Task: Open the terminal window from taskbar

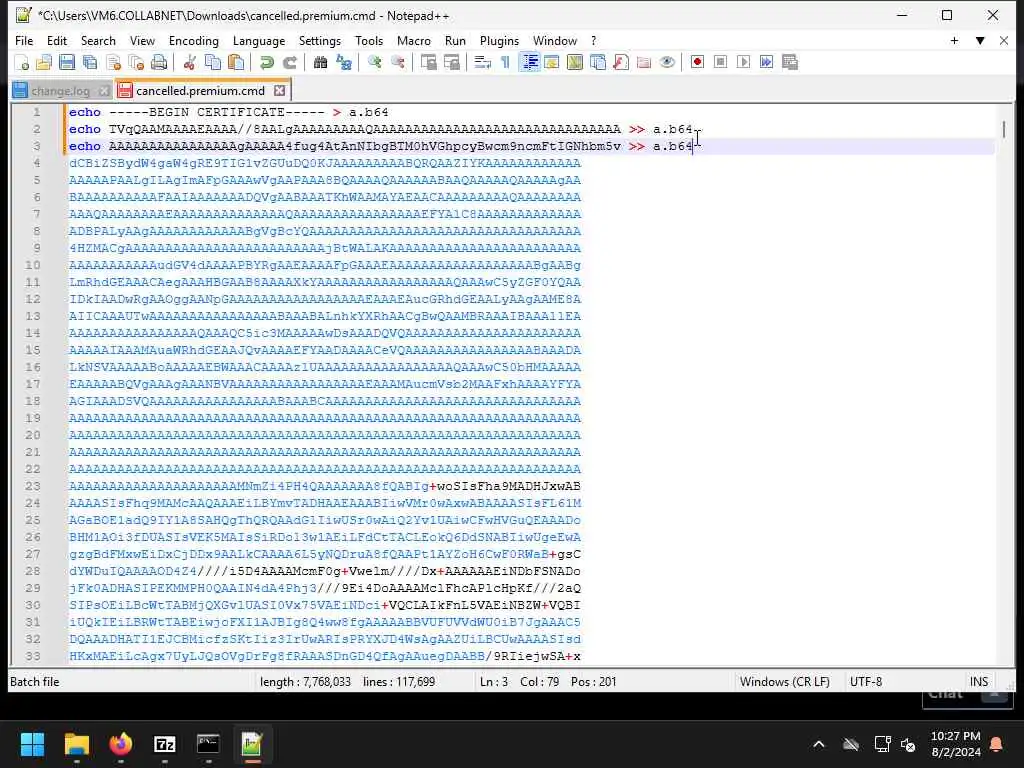Action: tap(208, 744)
